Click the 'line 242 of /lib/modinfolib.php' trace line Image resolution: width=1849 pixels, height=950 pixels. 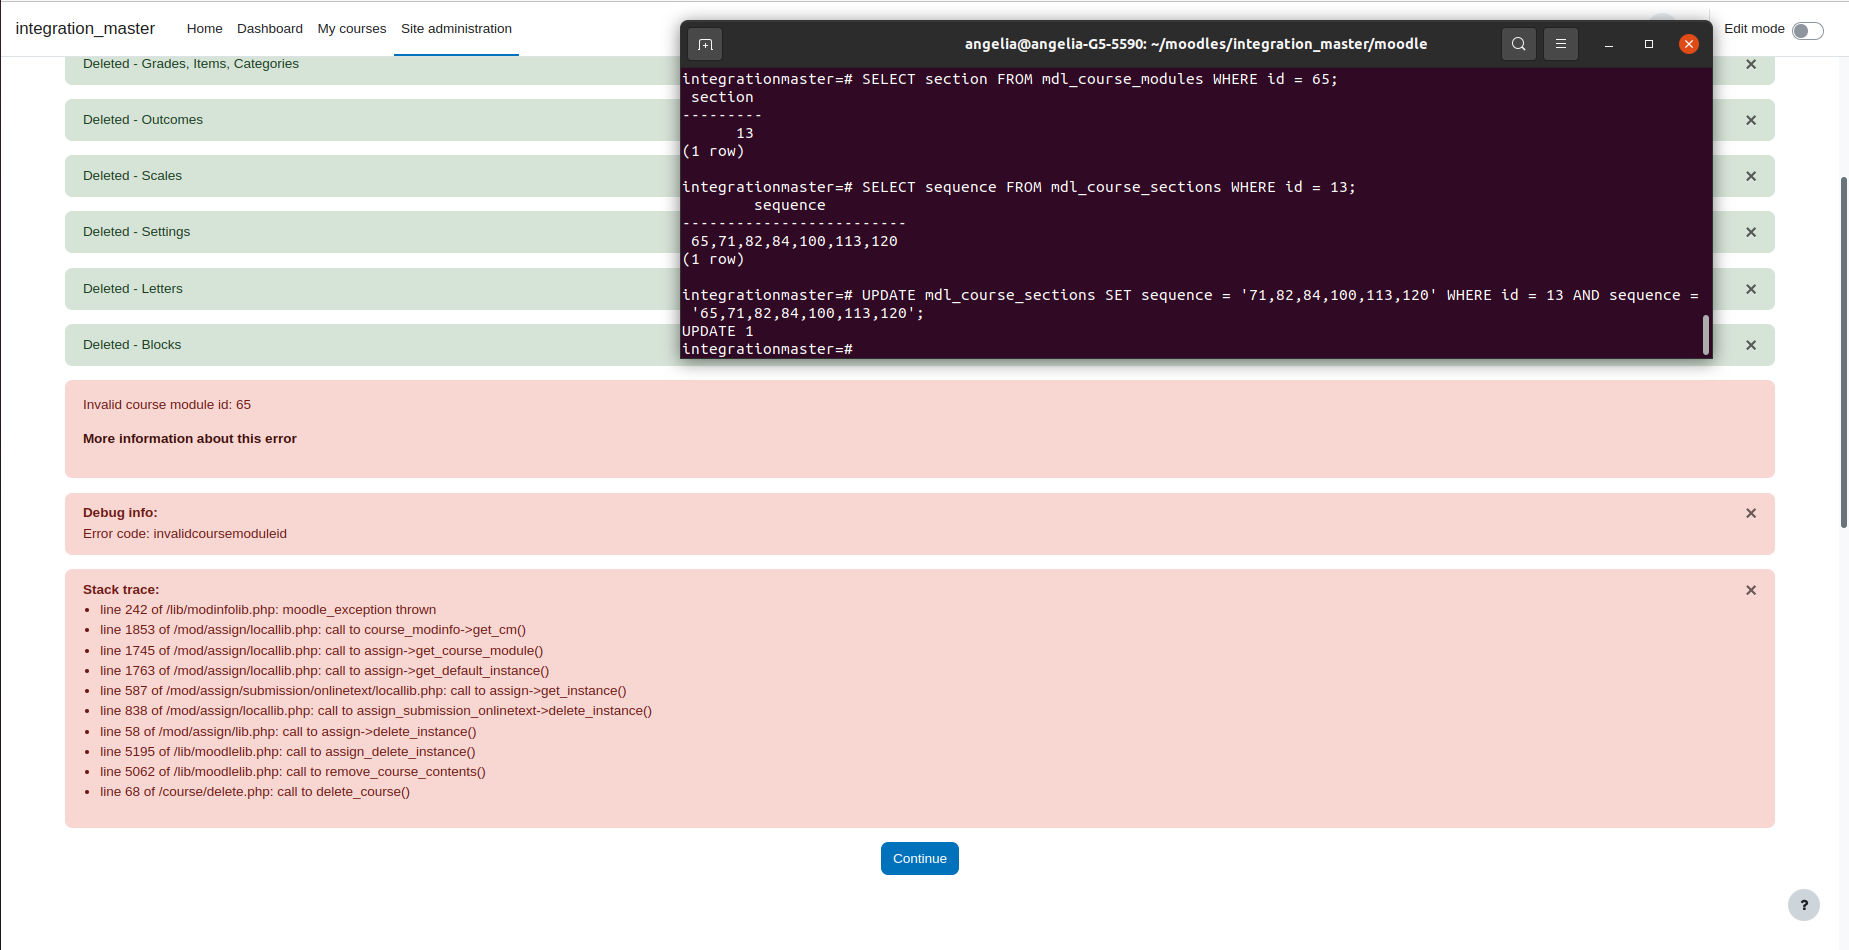268,610
